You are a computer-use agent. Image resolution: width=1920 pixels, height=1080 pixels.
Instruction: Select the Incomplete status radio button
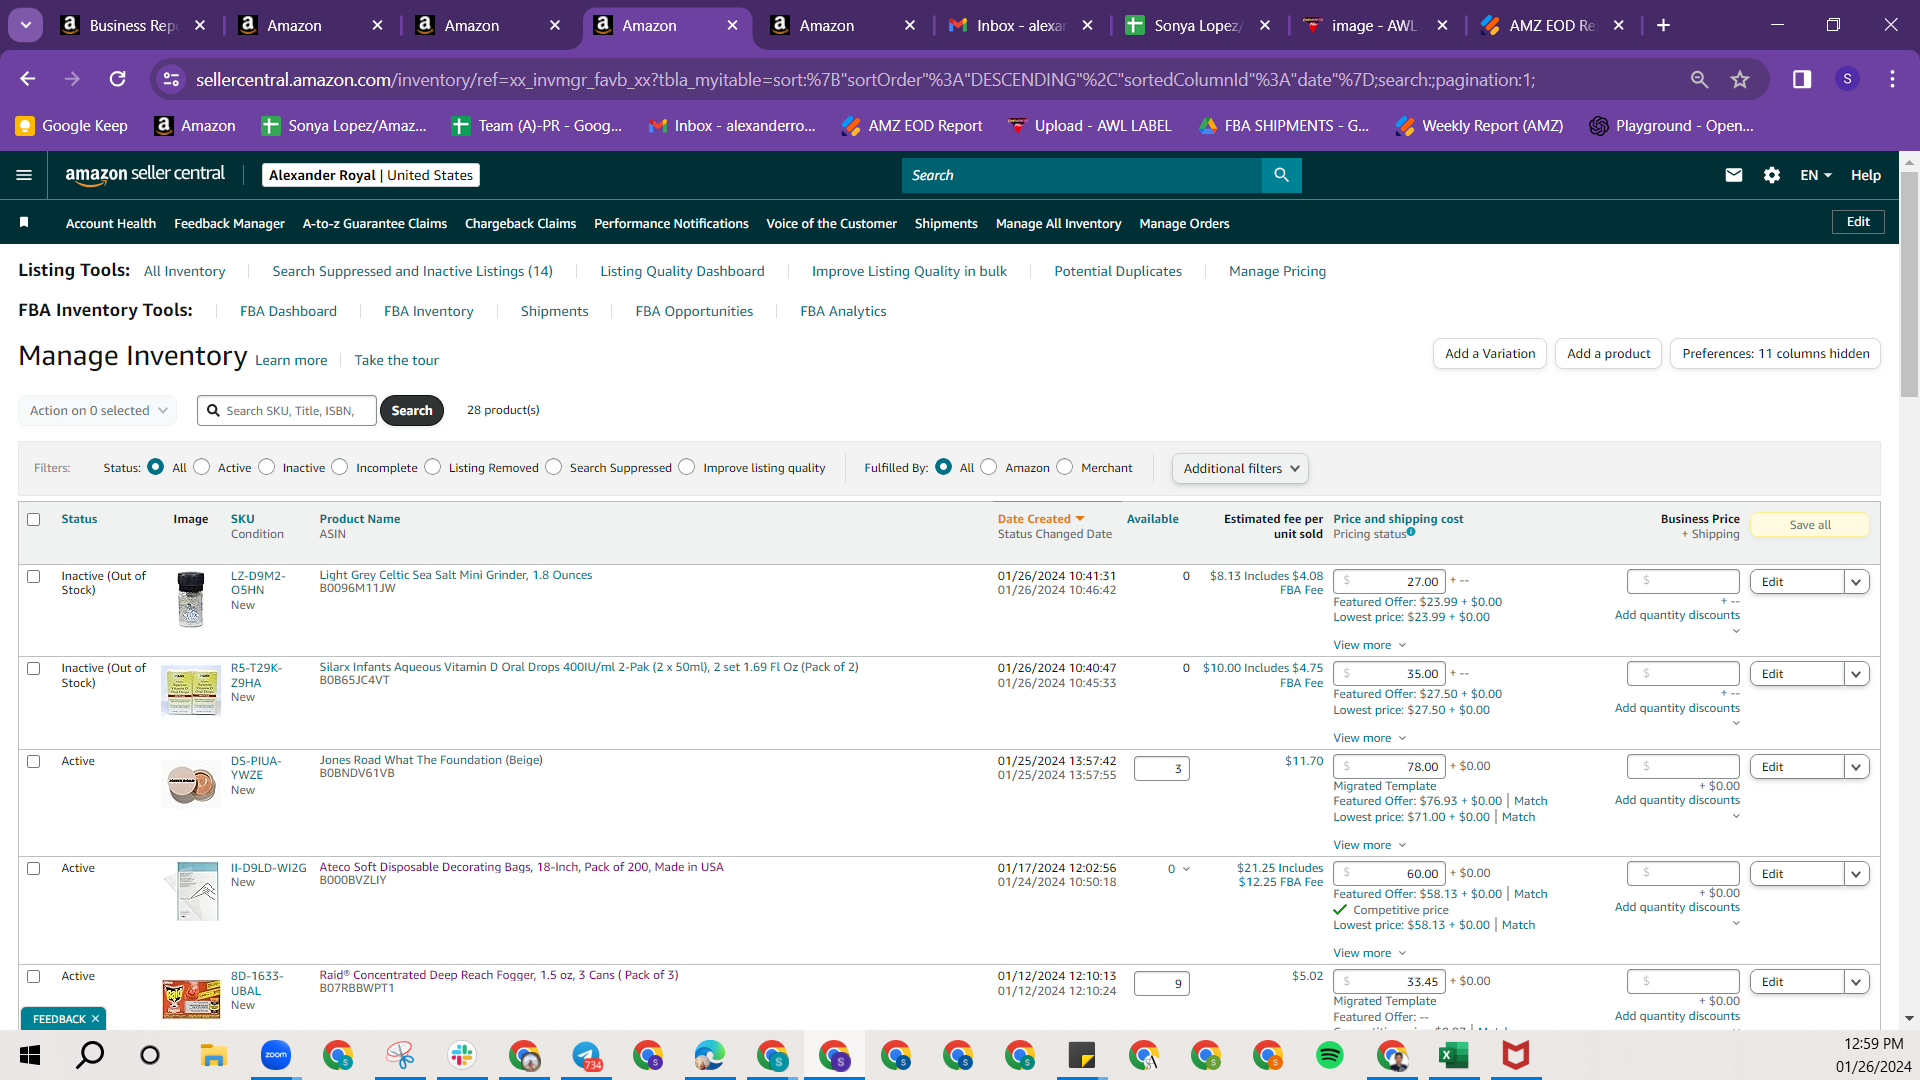tap(340, 467)
